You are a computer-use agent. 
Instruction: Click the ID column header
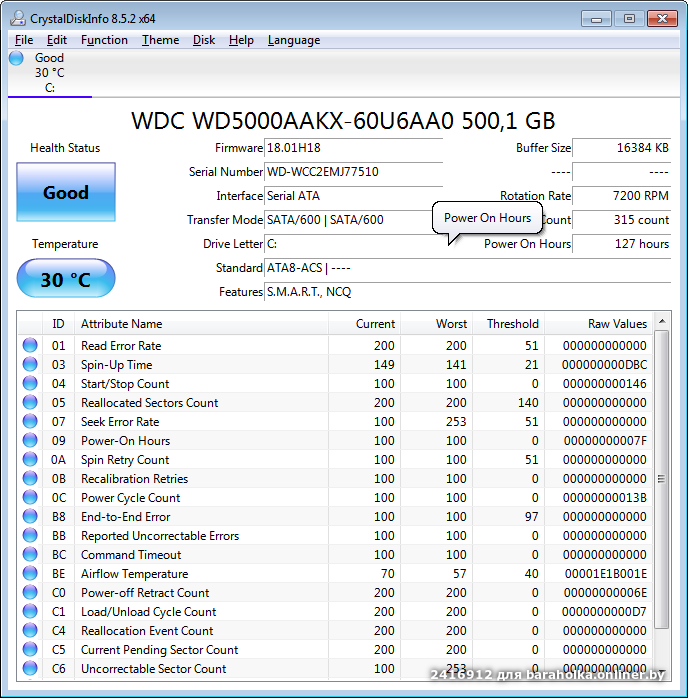click(x=58, y=324)
